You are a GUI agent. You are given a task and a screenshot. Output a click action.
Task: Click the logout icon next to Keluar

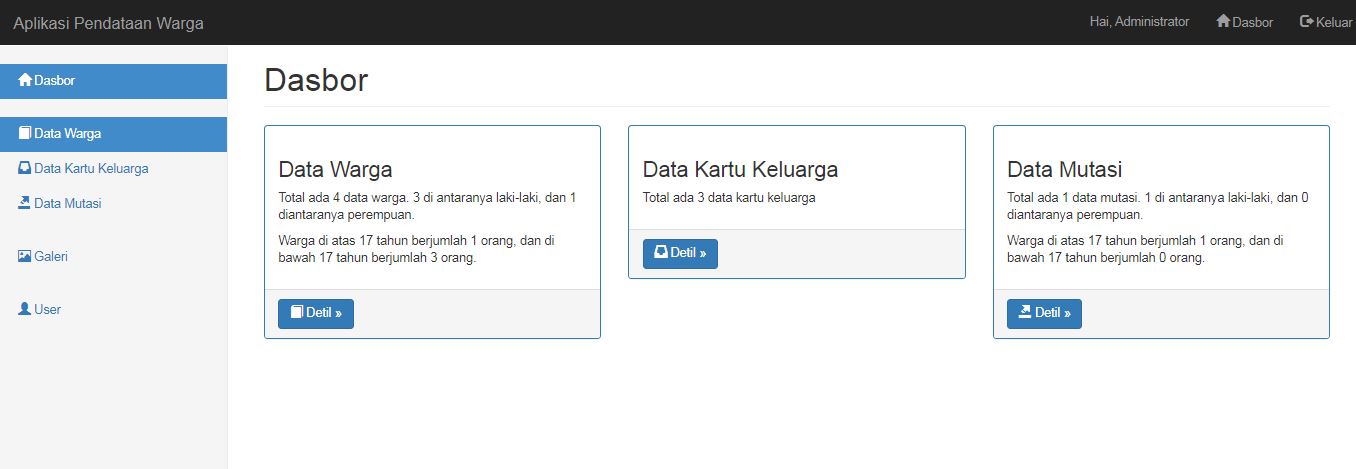click(x=1306, y=21)
